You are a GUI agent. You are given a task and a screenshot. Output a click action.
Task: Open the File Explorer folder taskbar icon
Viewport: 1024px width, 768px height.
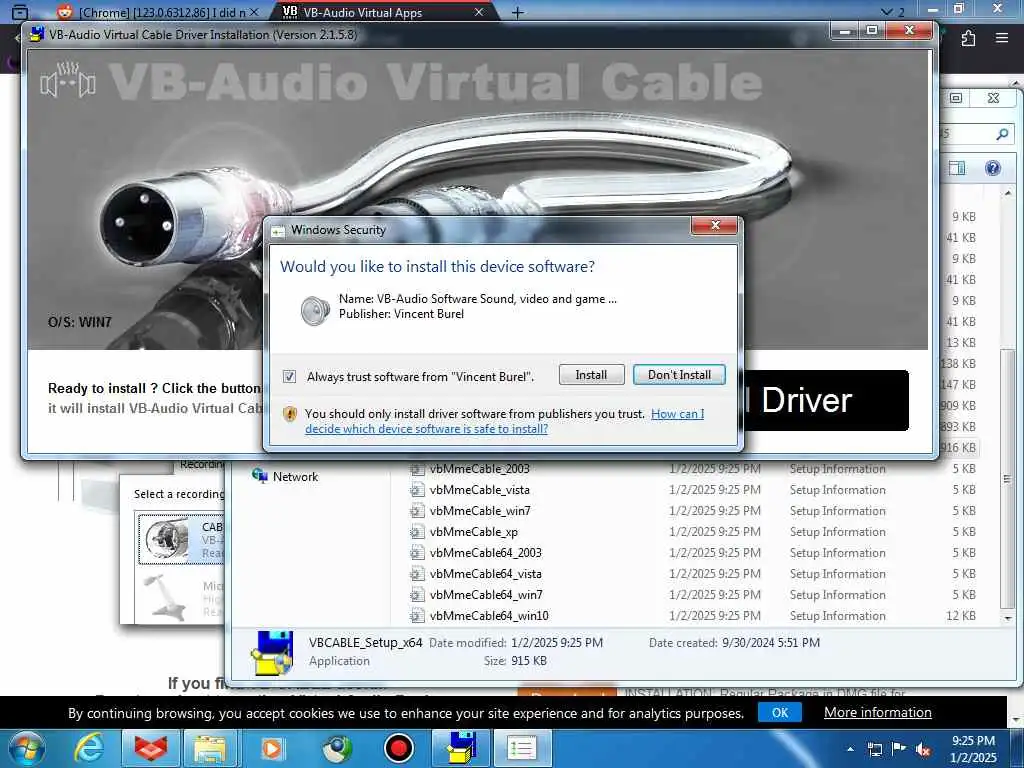(210, 749)
